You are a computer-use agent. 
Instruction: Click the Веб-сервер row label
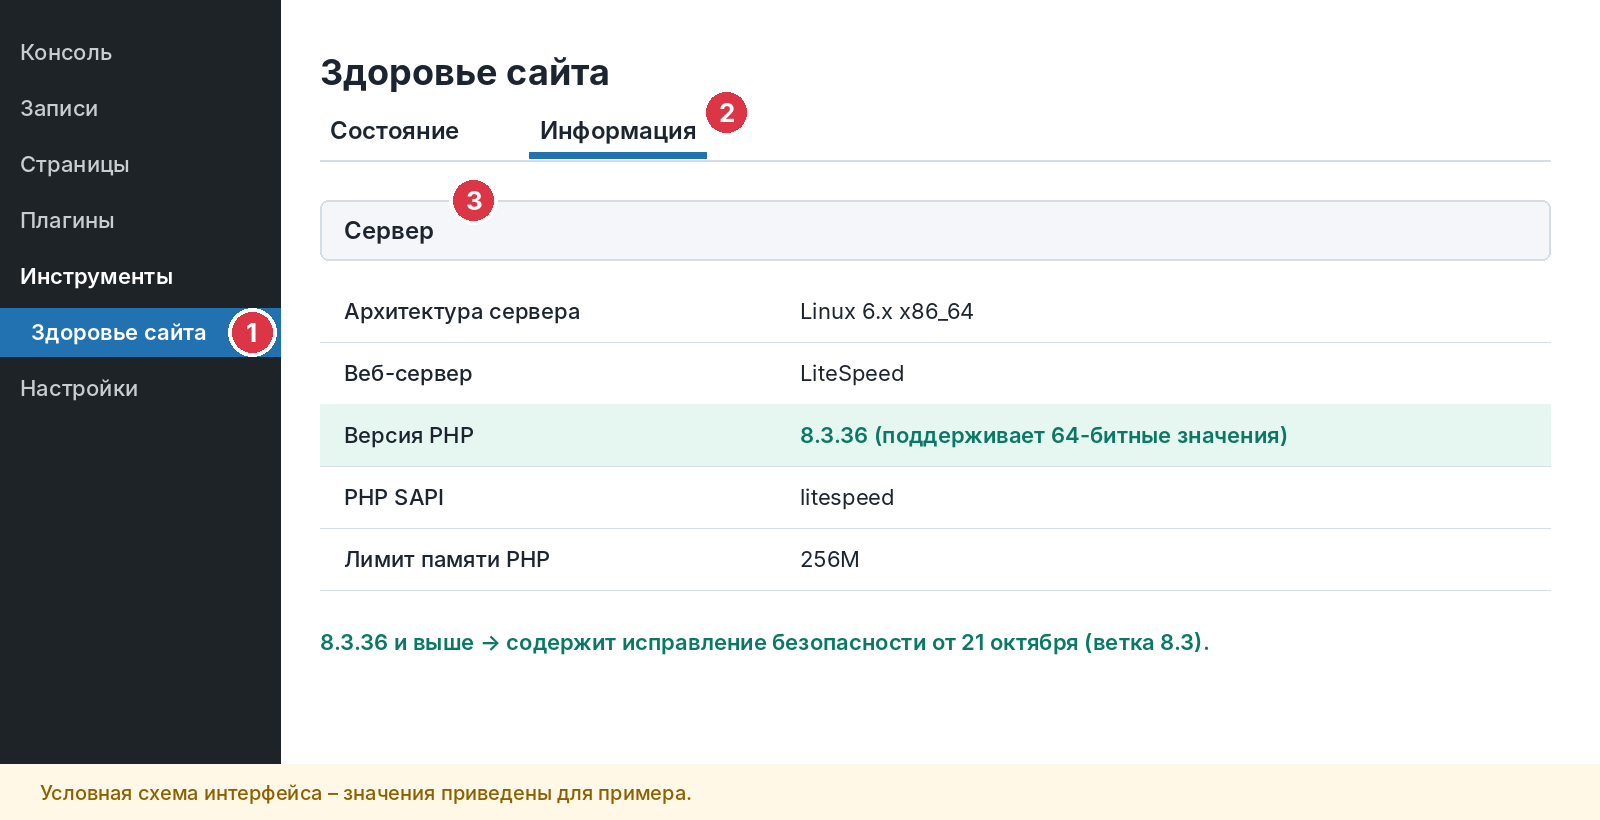pos(408,373)
